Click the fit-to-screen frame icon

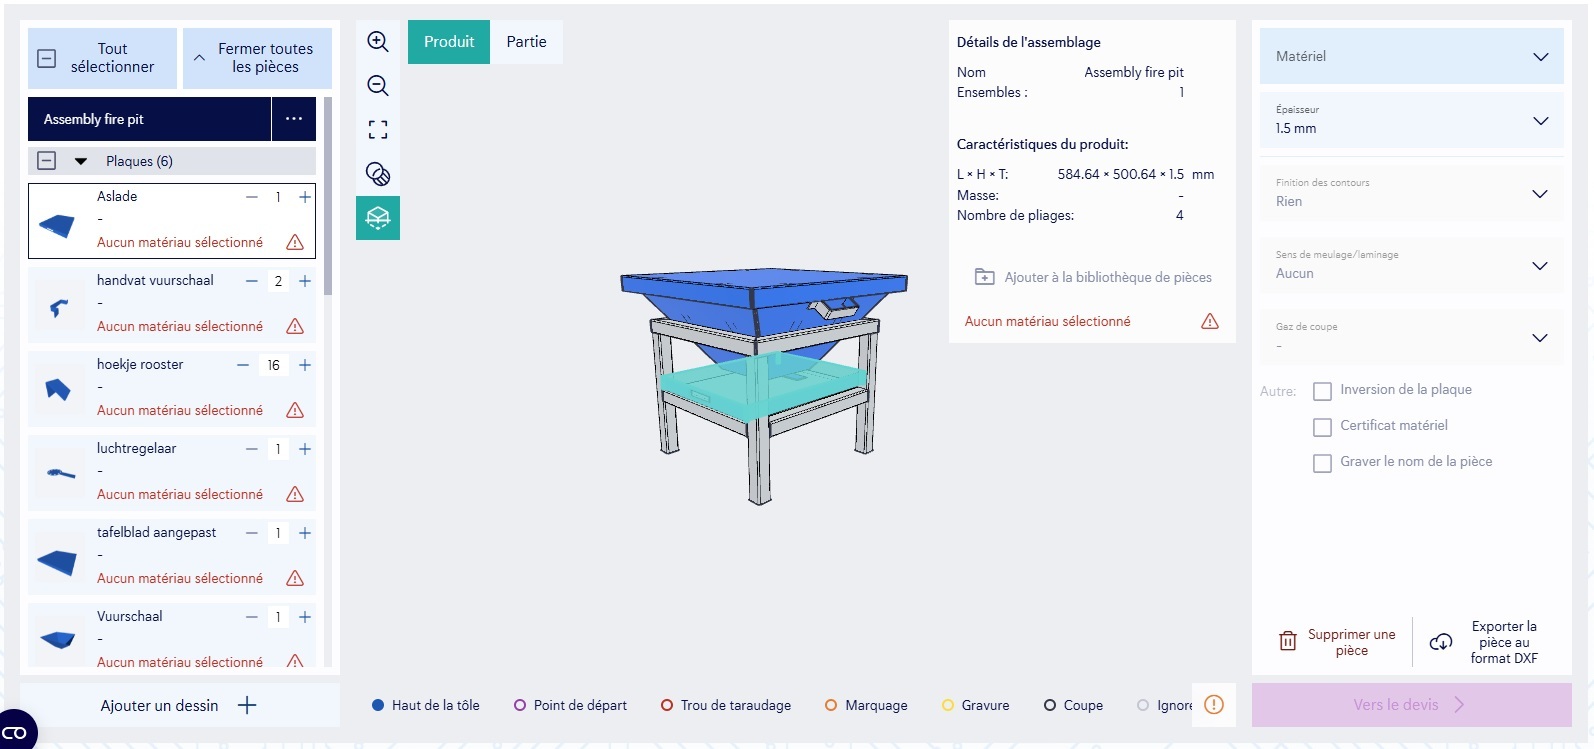point(378,130)
